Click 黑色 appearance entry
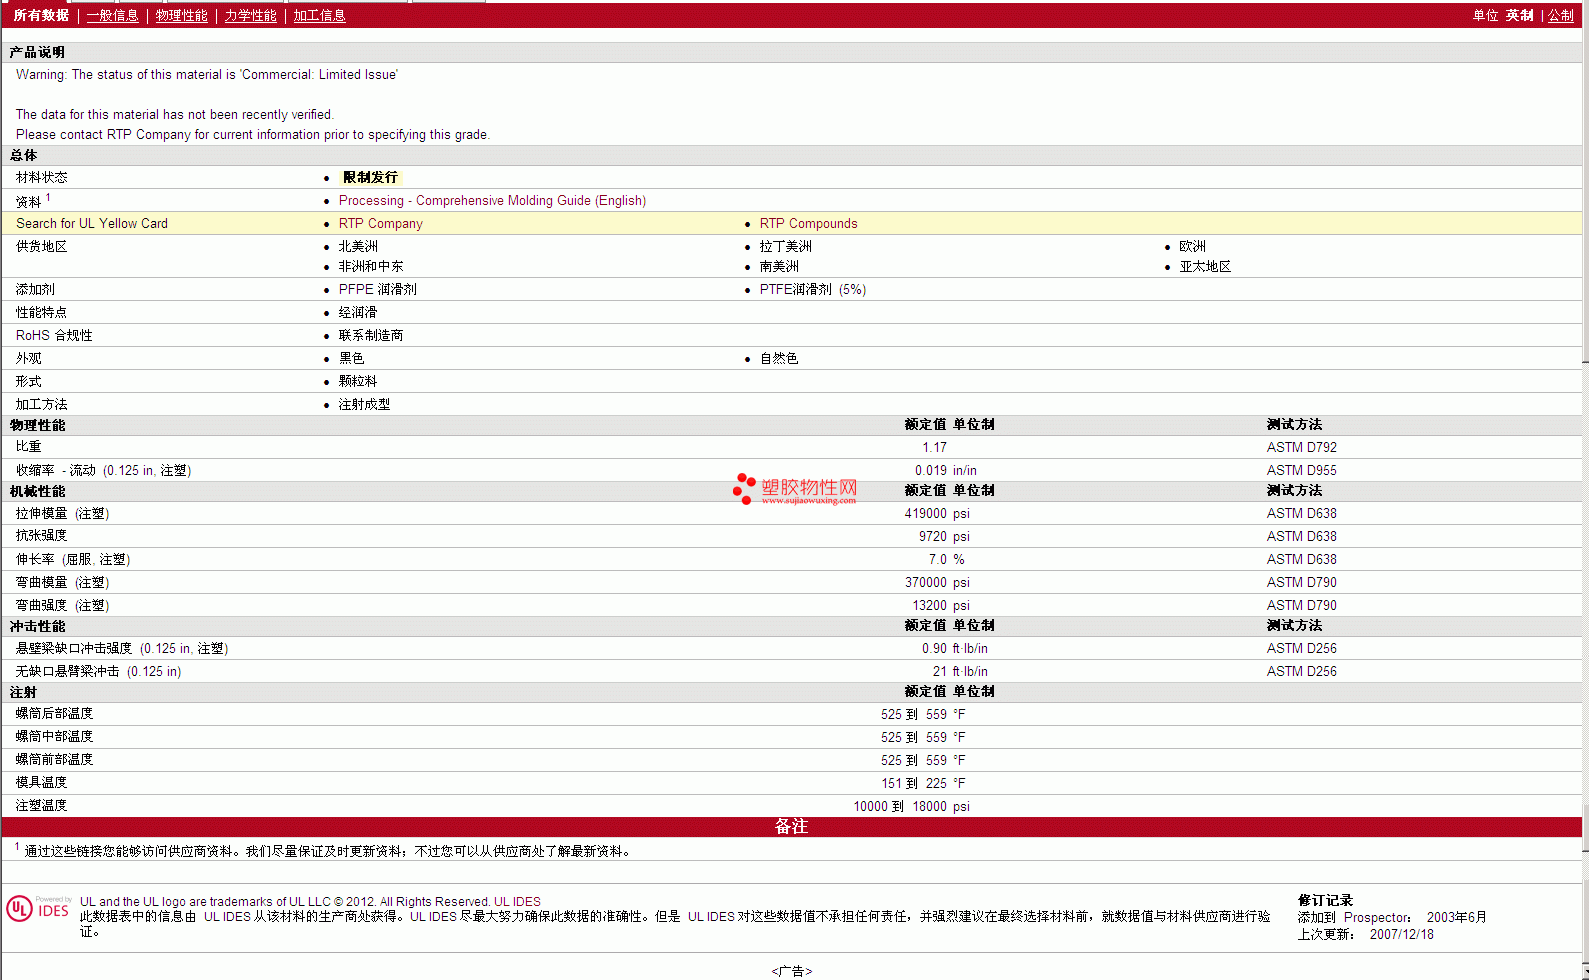 click(x=351, y=359)
